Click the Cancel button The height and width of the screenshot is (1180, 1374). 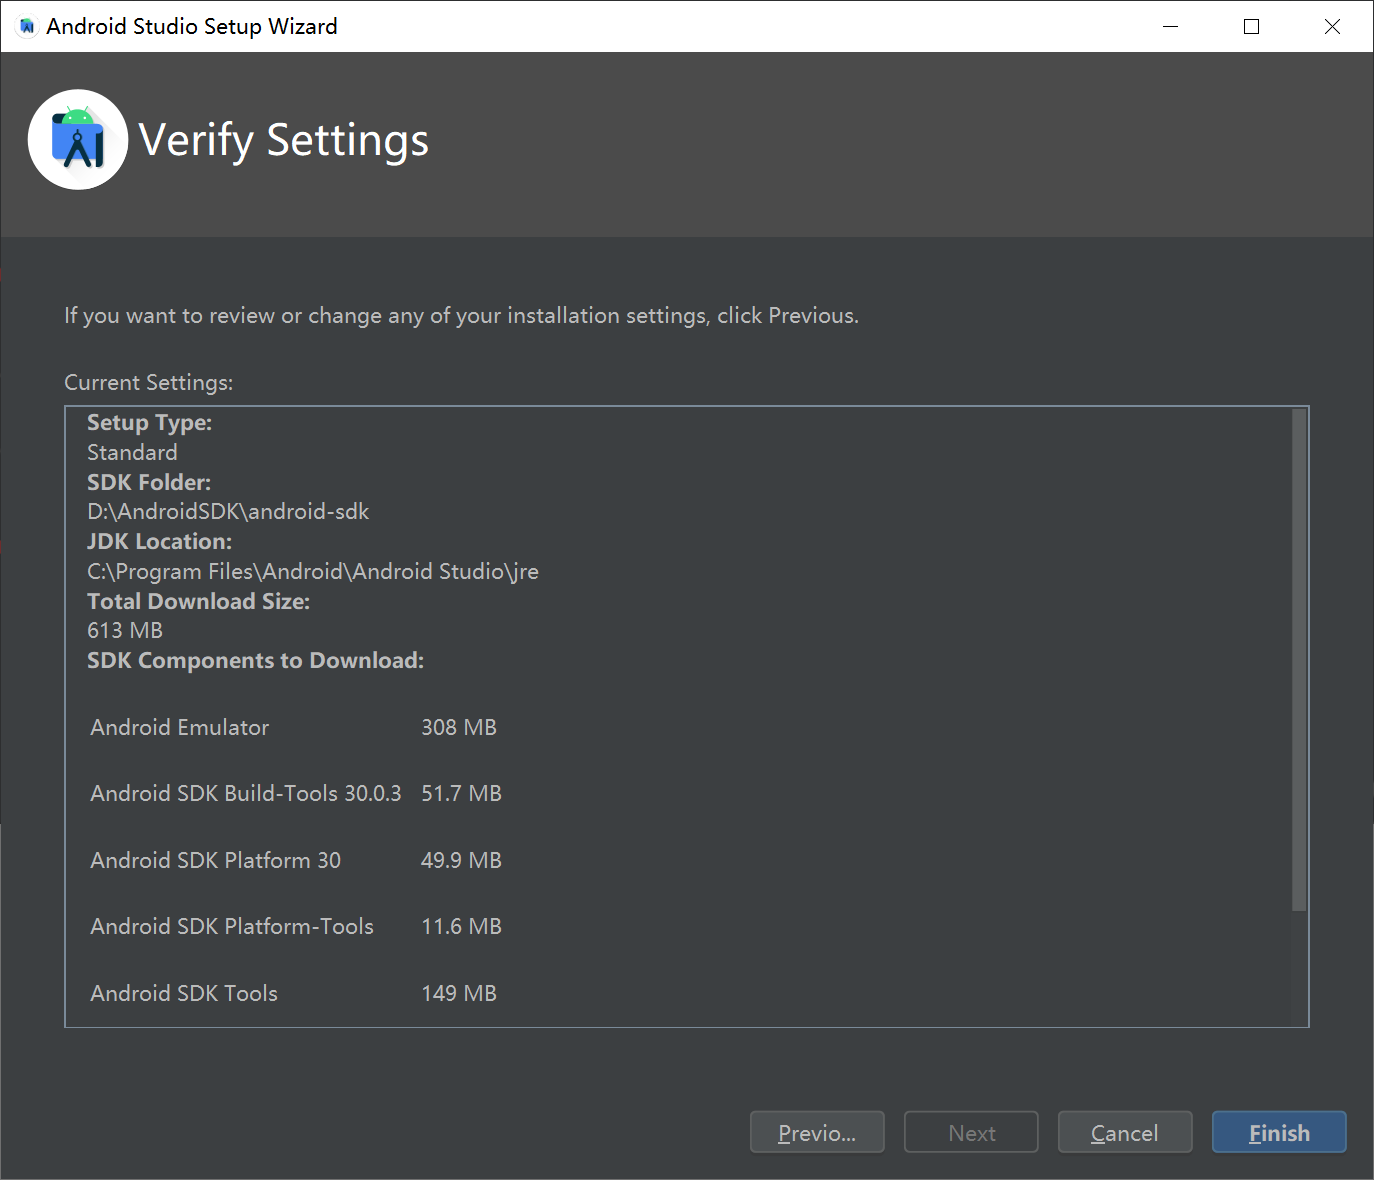click(x=1125, y=1132)
